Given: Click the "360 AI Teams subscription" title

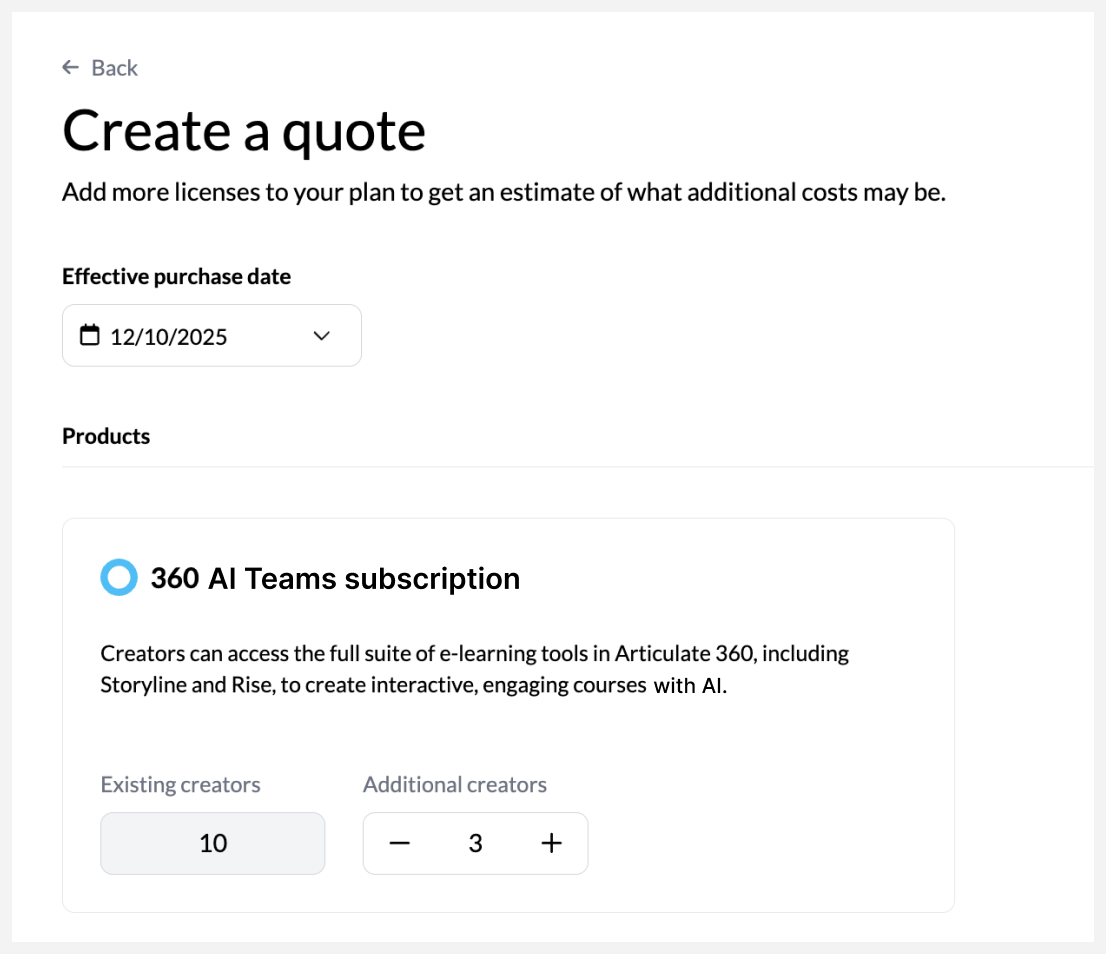Looking at the screenshot, I should (x=335, y=579).
